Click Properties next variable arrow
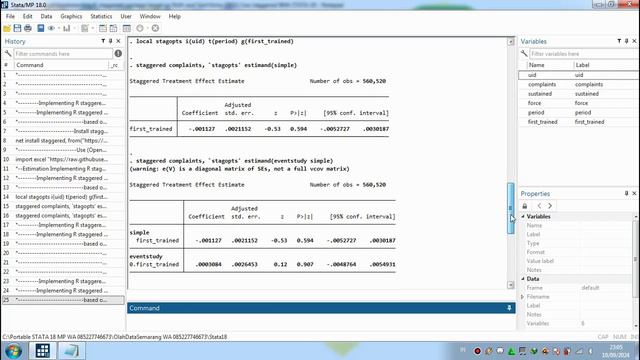Viewport: 640px width, 360px height. (550, 206)
